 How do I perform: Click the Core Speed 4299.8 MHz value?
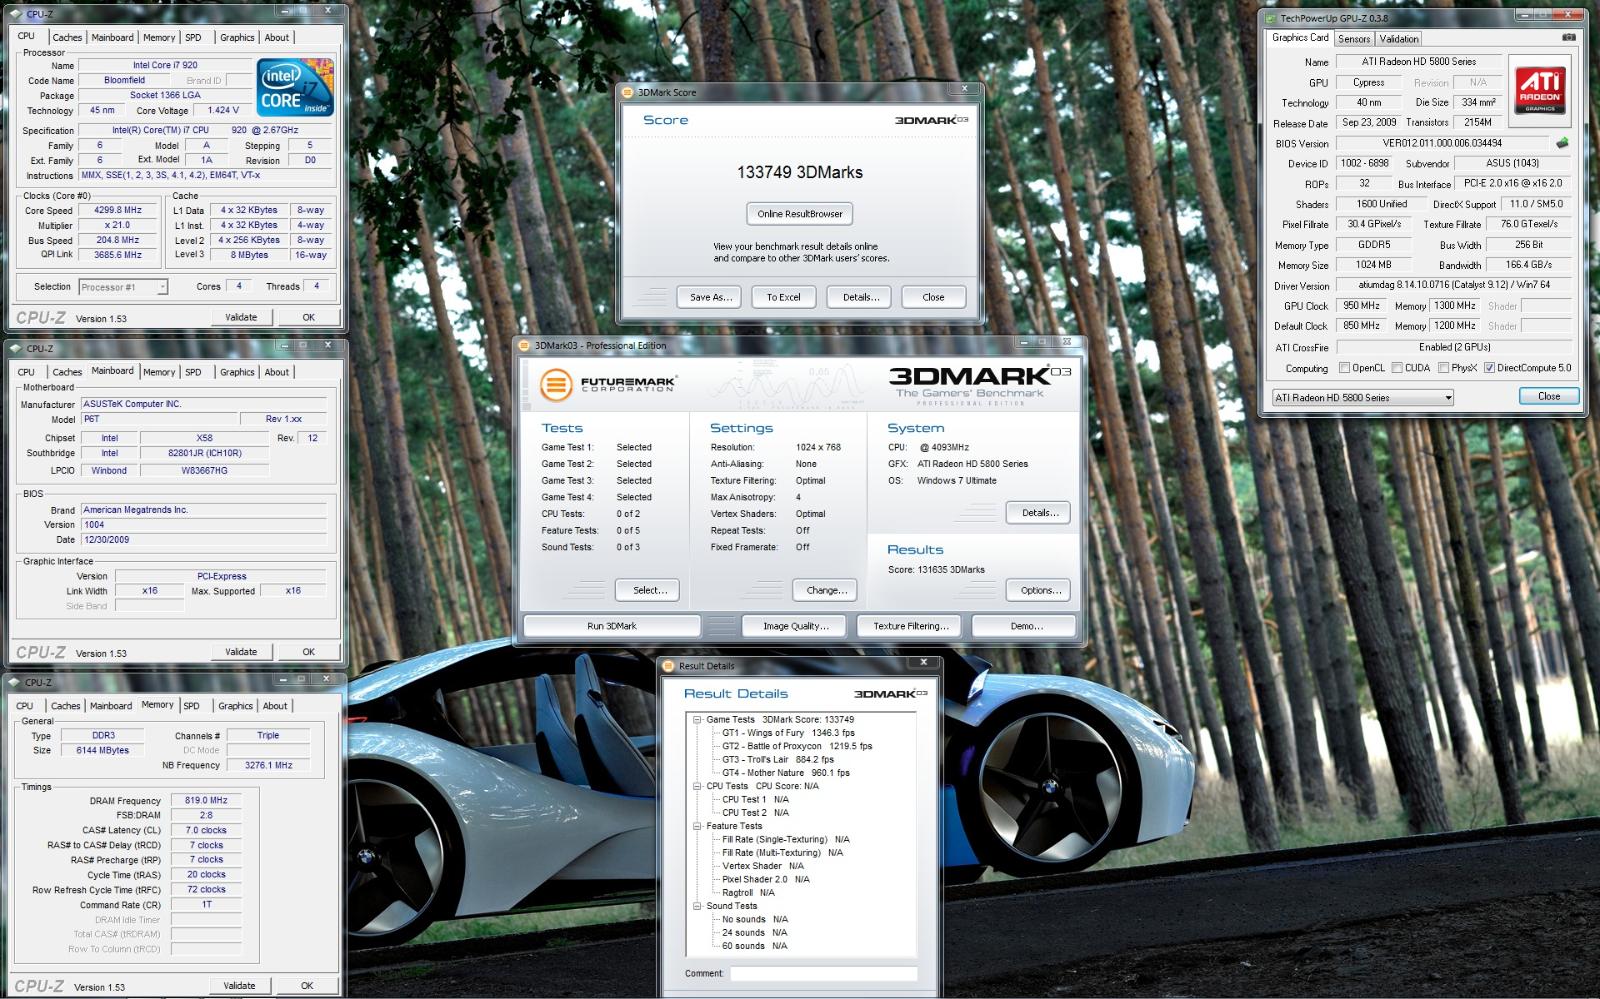118,210
